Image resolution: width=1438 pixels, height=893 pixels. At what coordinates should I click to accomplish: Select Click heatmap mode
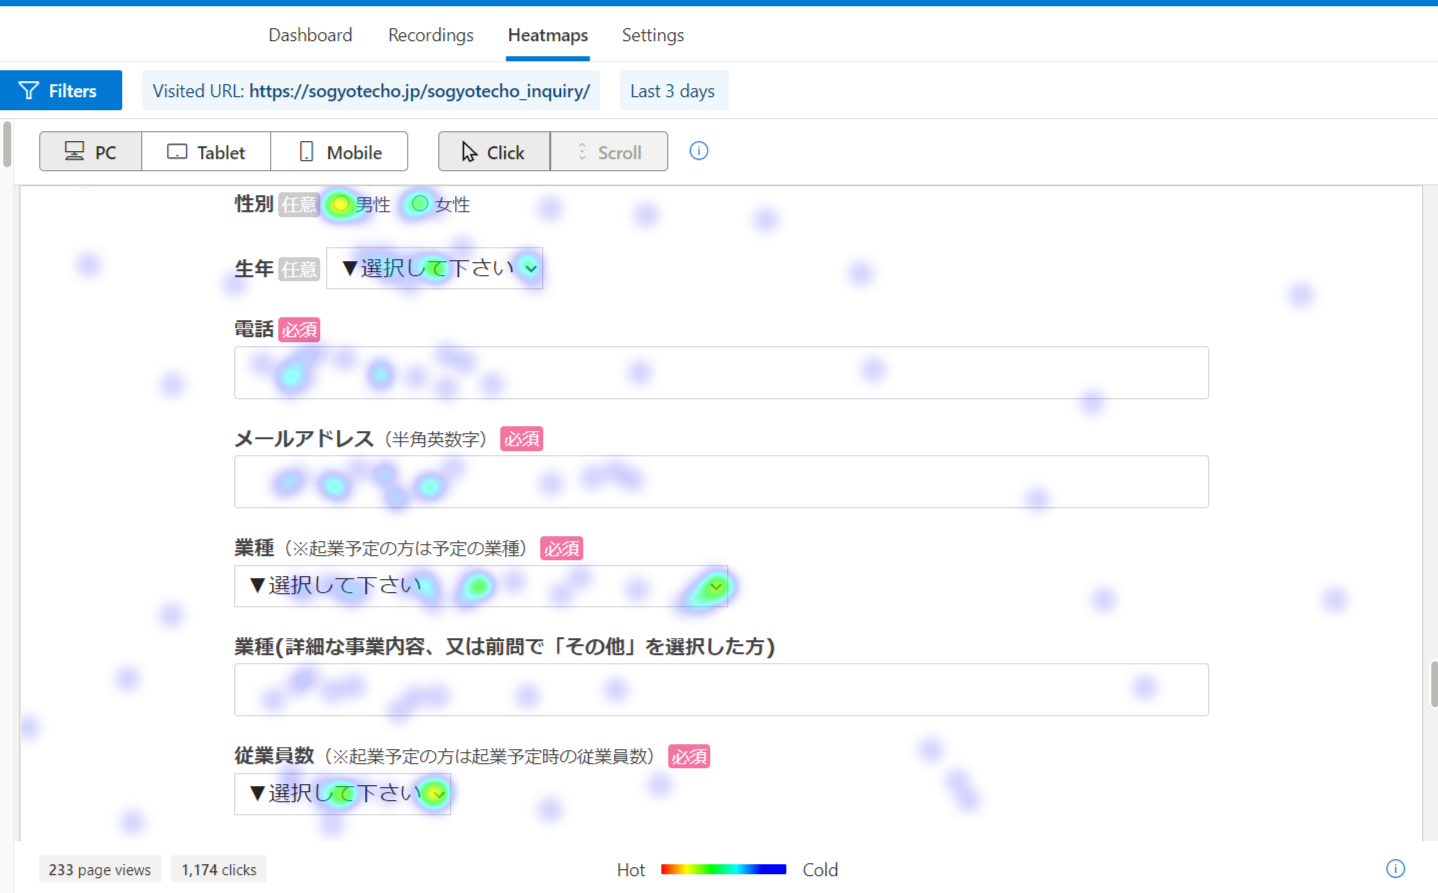(494, 152)
